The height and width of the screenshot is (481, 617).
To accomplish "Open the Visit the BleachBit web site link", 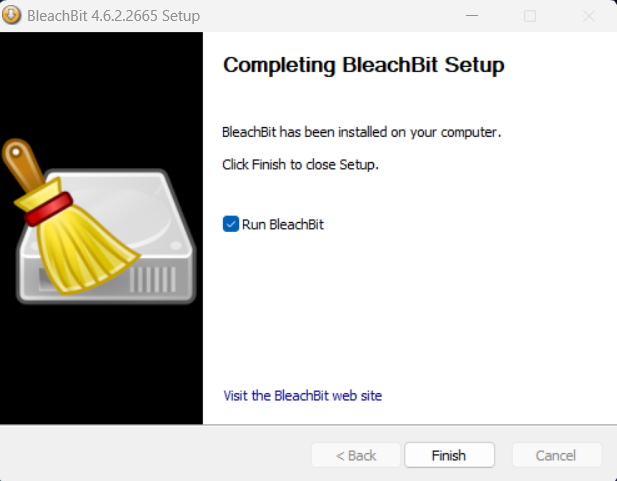I will 303,395.
